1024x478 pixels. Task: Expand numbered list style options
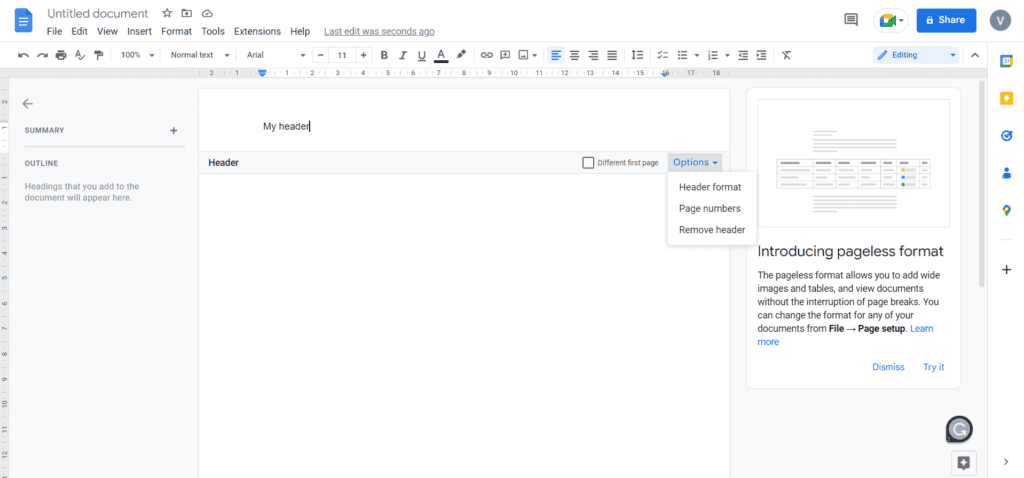point(728,56)
